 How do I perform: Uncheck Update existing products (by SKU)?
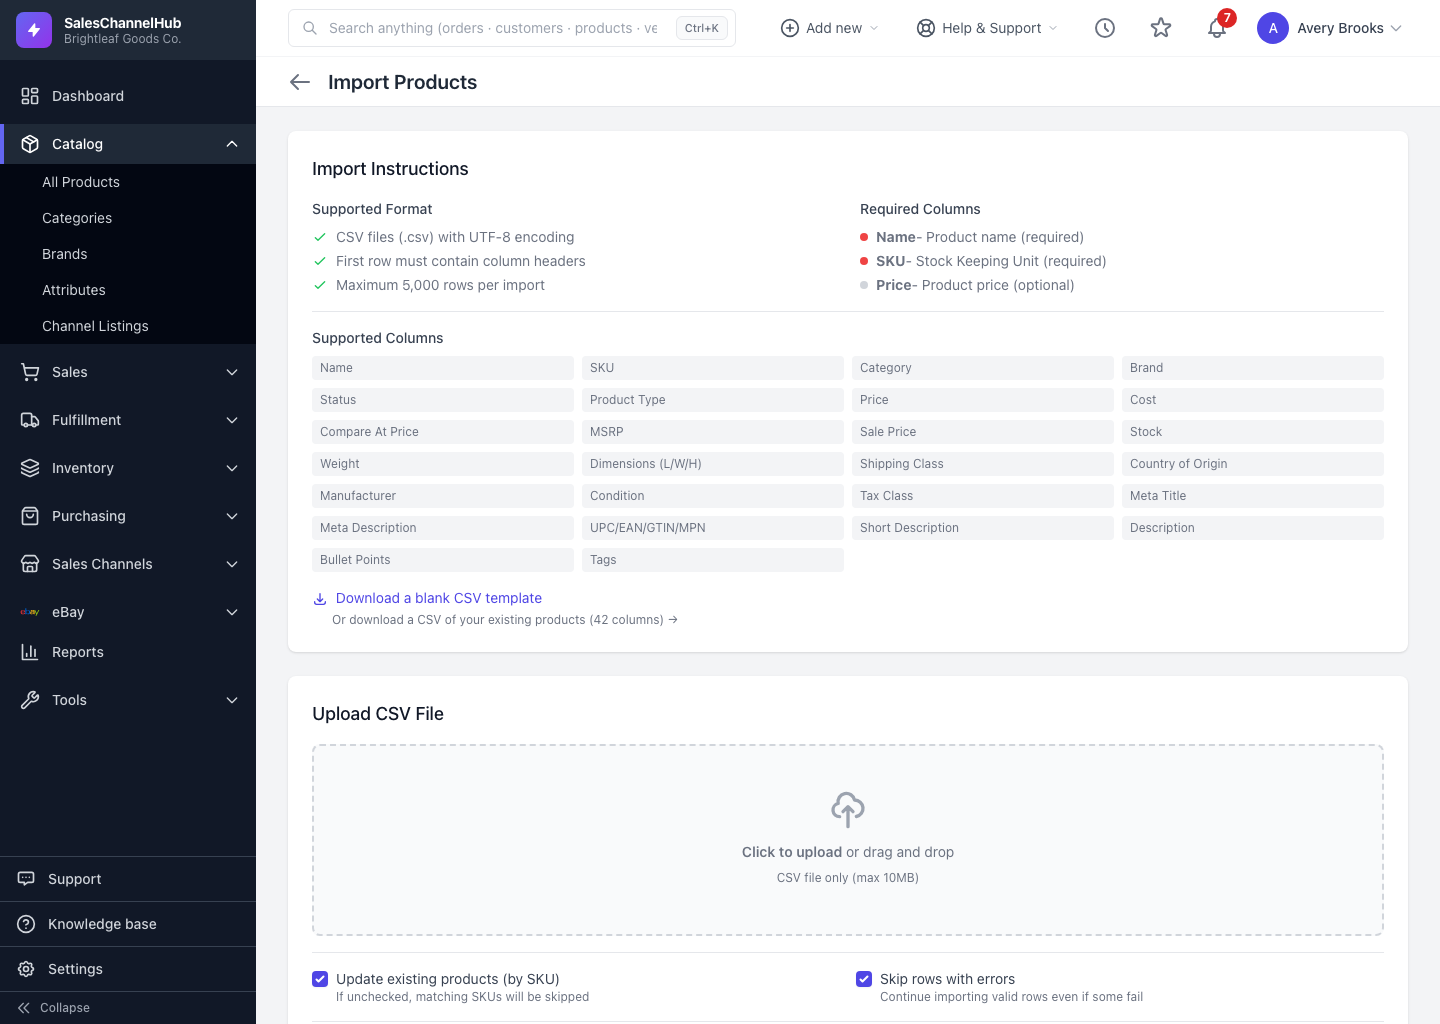[x=320, y=979]
